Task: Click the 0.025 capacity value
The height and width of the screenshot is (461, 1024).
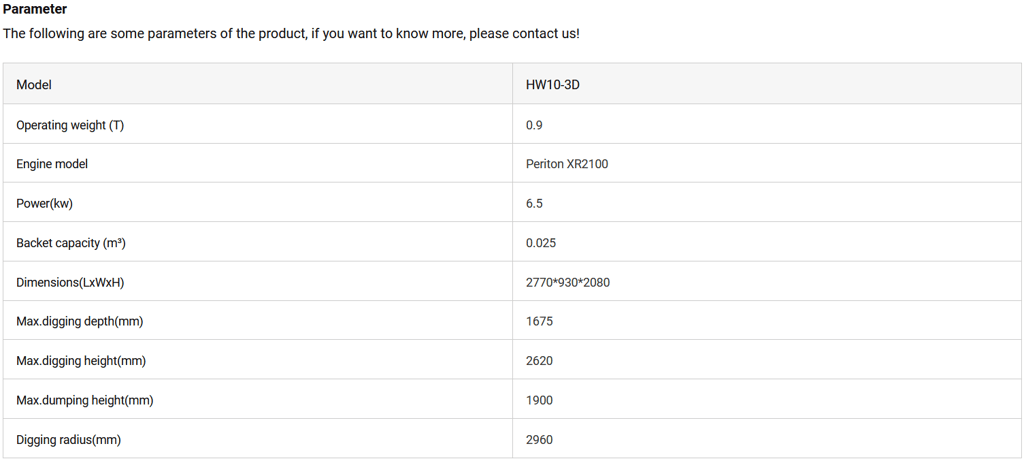Action: [x=540, y=243]
